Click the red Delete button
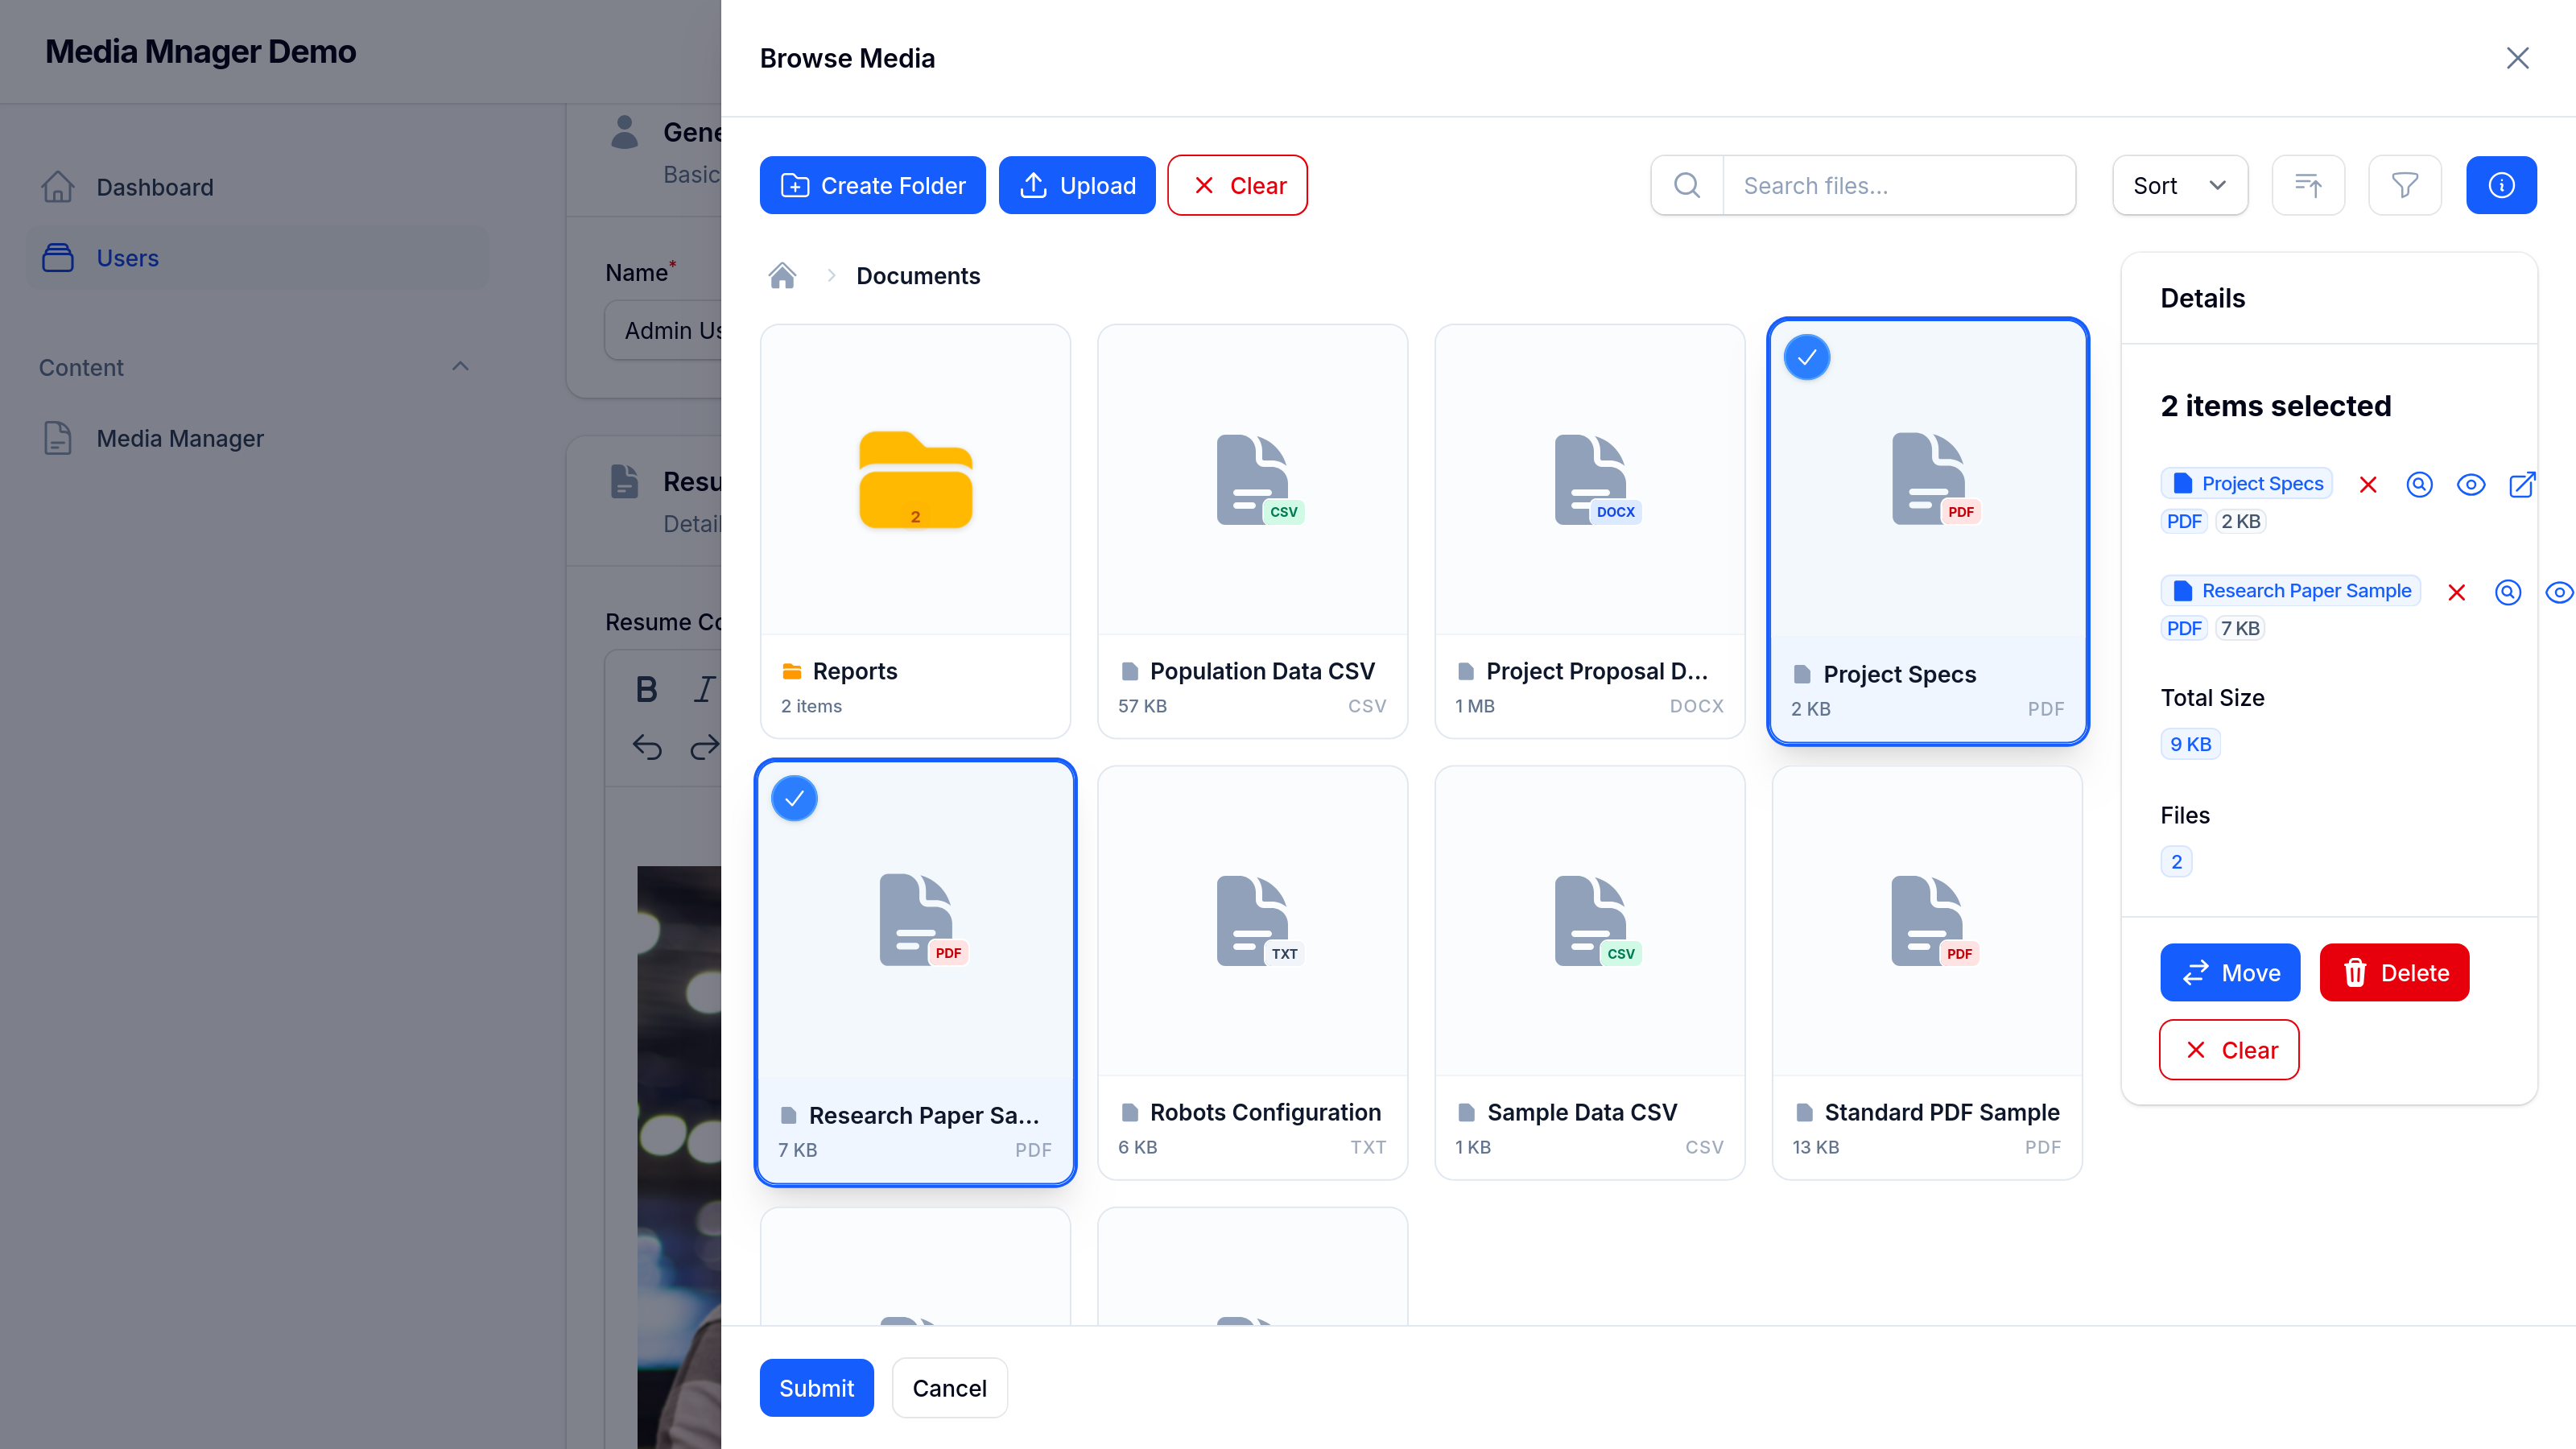The image size is (2576, 1449). coord(2394,972)
